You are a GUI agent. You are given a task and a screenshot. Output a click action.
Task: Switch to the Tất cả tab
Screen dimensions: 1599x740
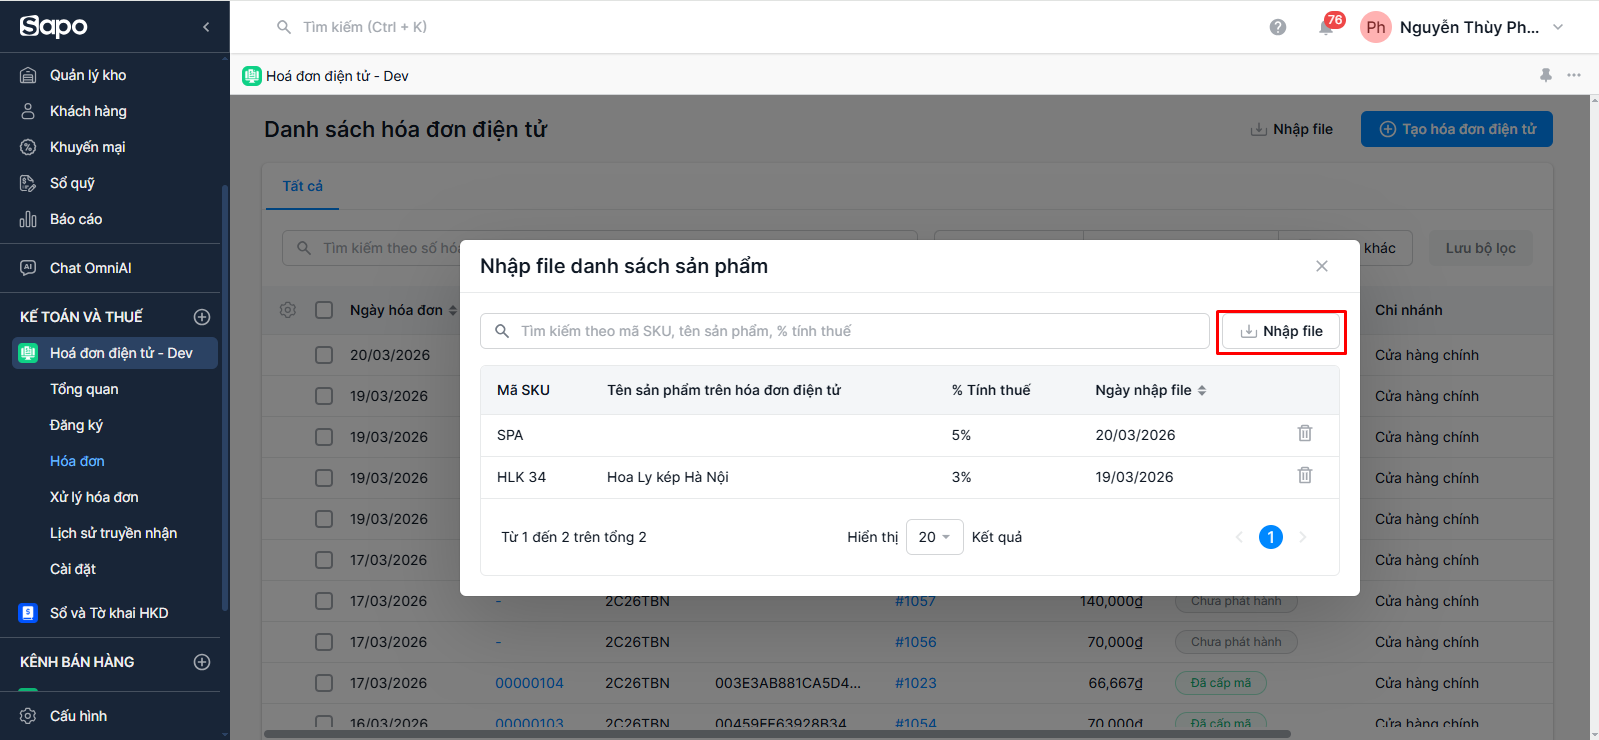tap(302, 186)
